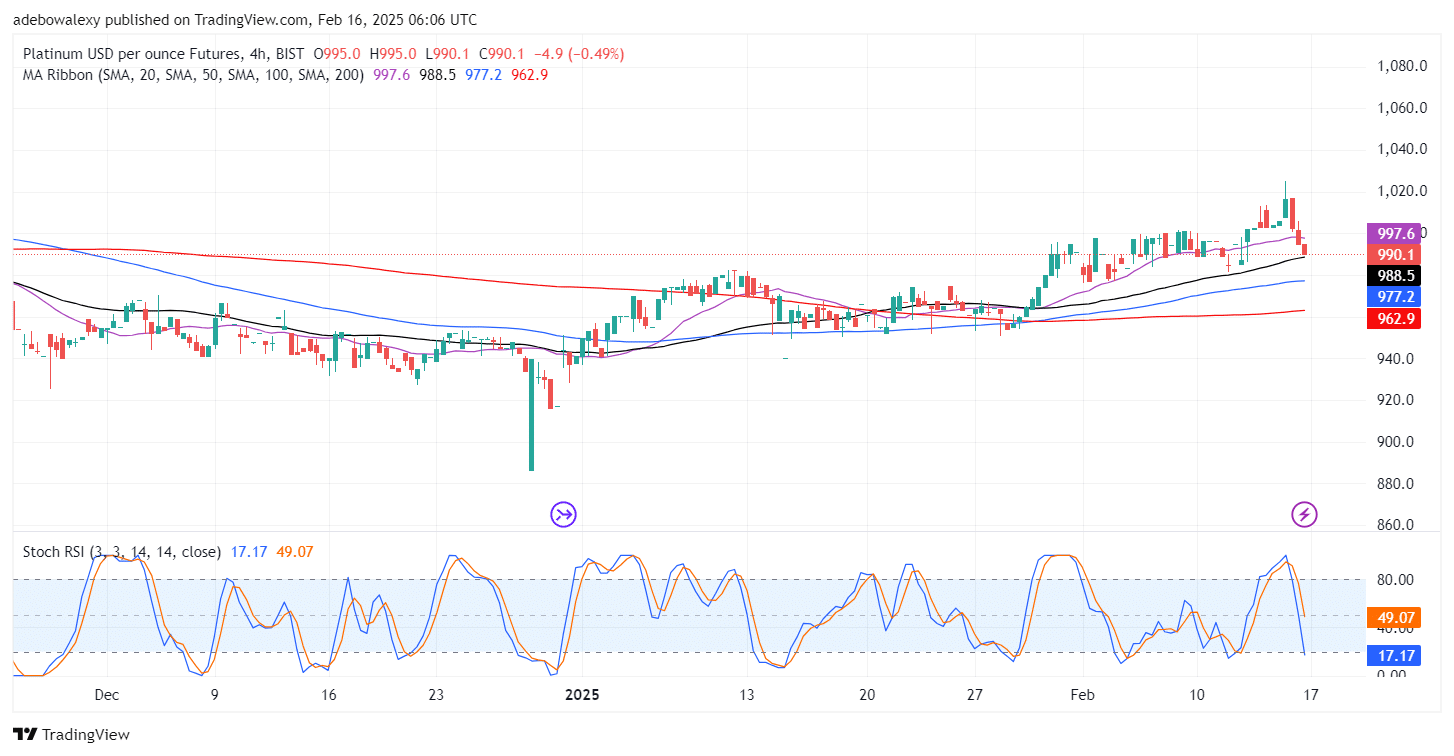
Task: Click the purple 997.6 price label
Action: point(1392,233)
